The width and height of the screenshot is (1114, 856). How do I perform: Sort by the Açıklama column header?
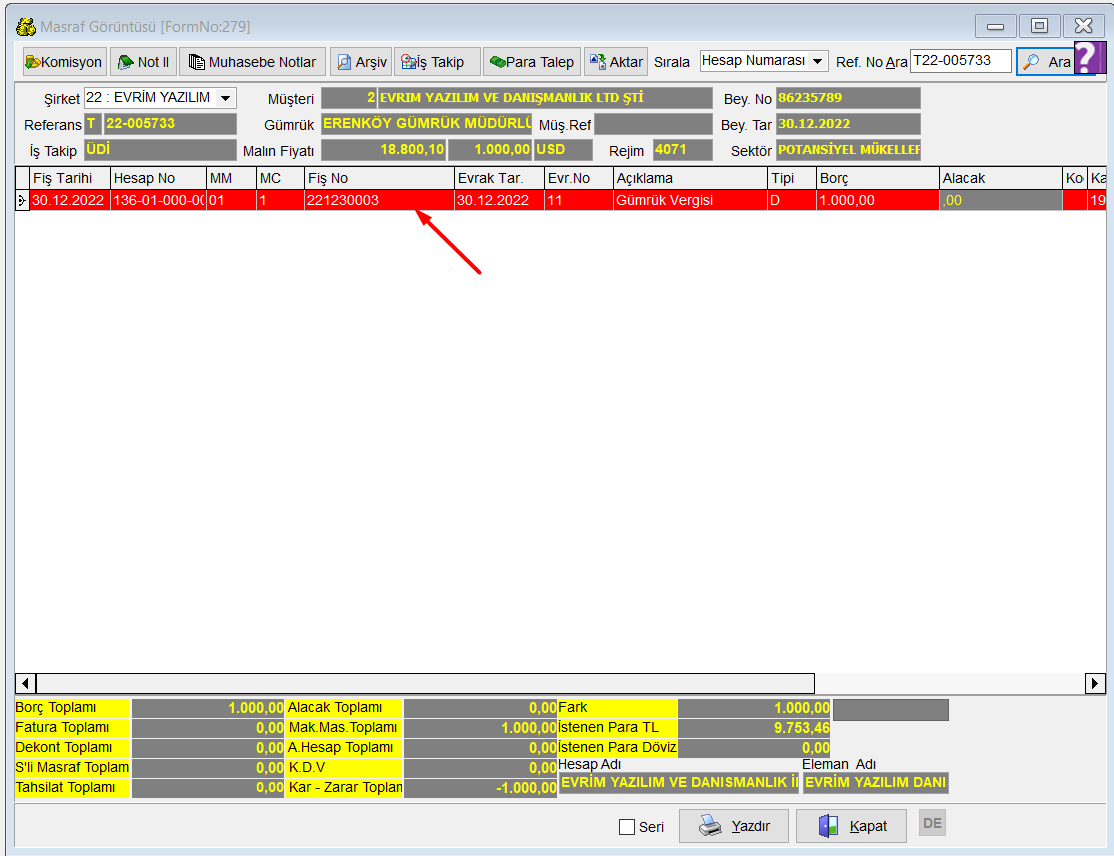[x=689, y=178]
